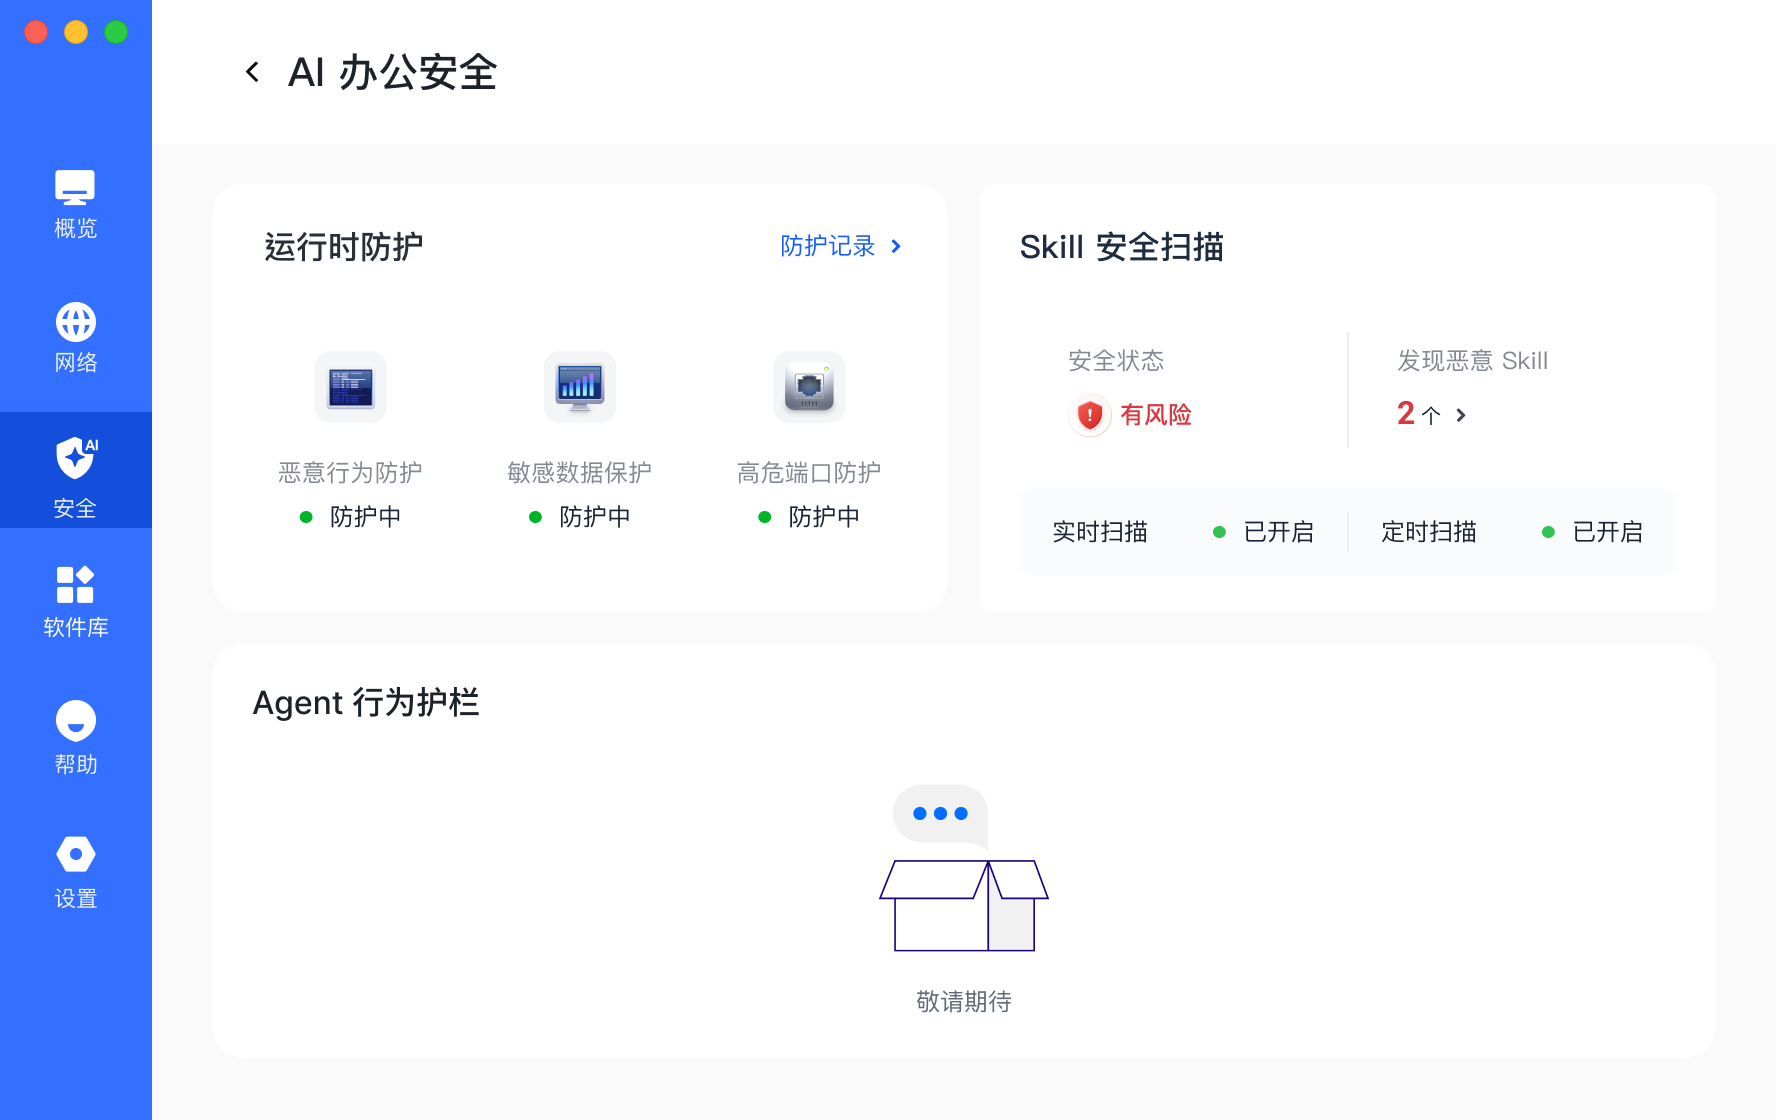Open the 帮助 smiley icon
The width and height of the screenshot is (1776, 1120).
pyautogui.click(x=76, y=720)
